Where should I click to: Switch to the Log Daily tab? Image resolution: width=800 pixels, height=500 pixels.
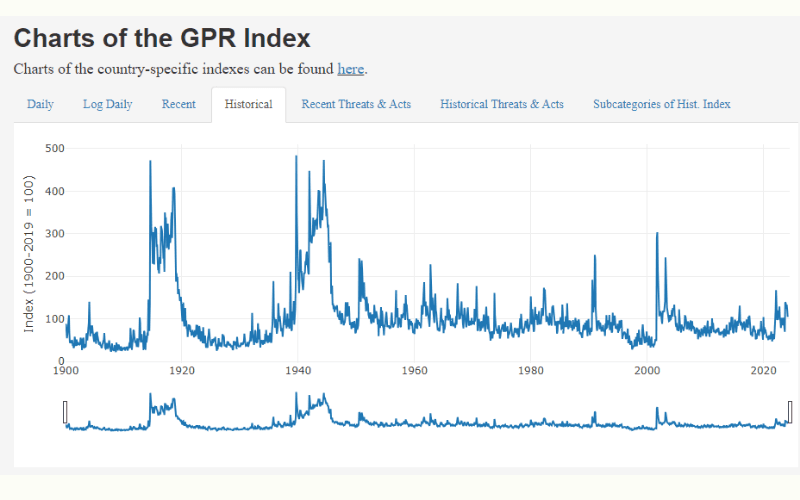coord(107,105)
